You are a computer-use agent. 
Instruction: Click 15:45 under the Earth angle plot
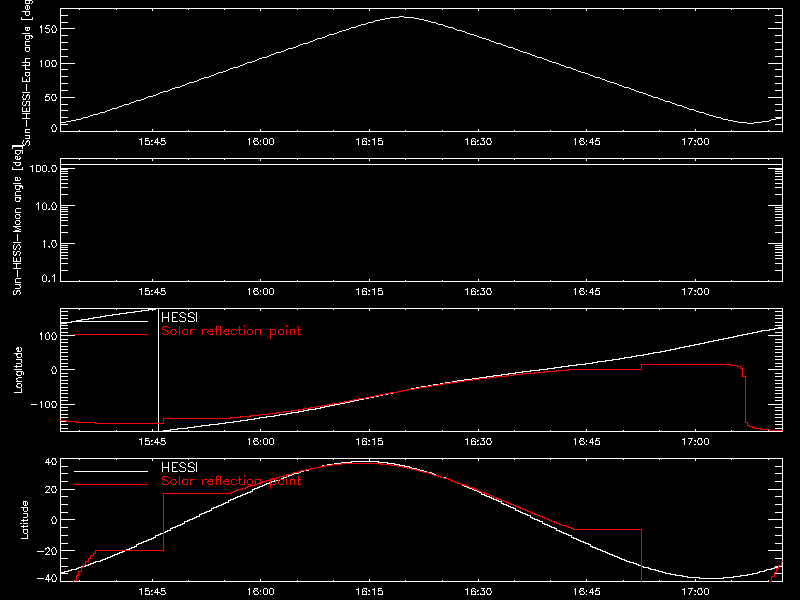[x=152, y=141]
